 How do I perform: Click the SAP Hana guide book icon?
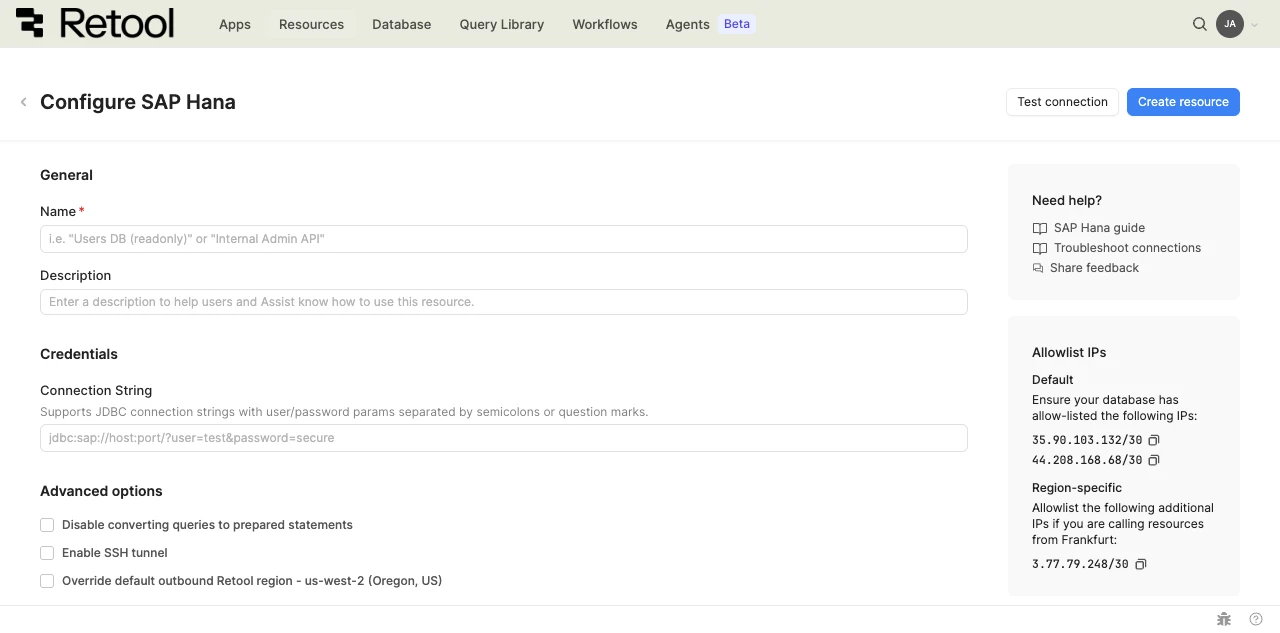(x=1040, y=228)
